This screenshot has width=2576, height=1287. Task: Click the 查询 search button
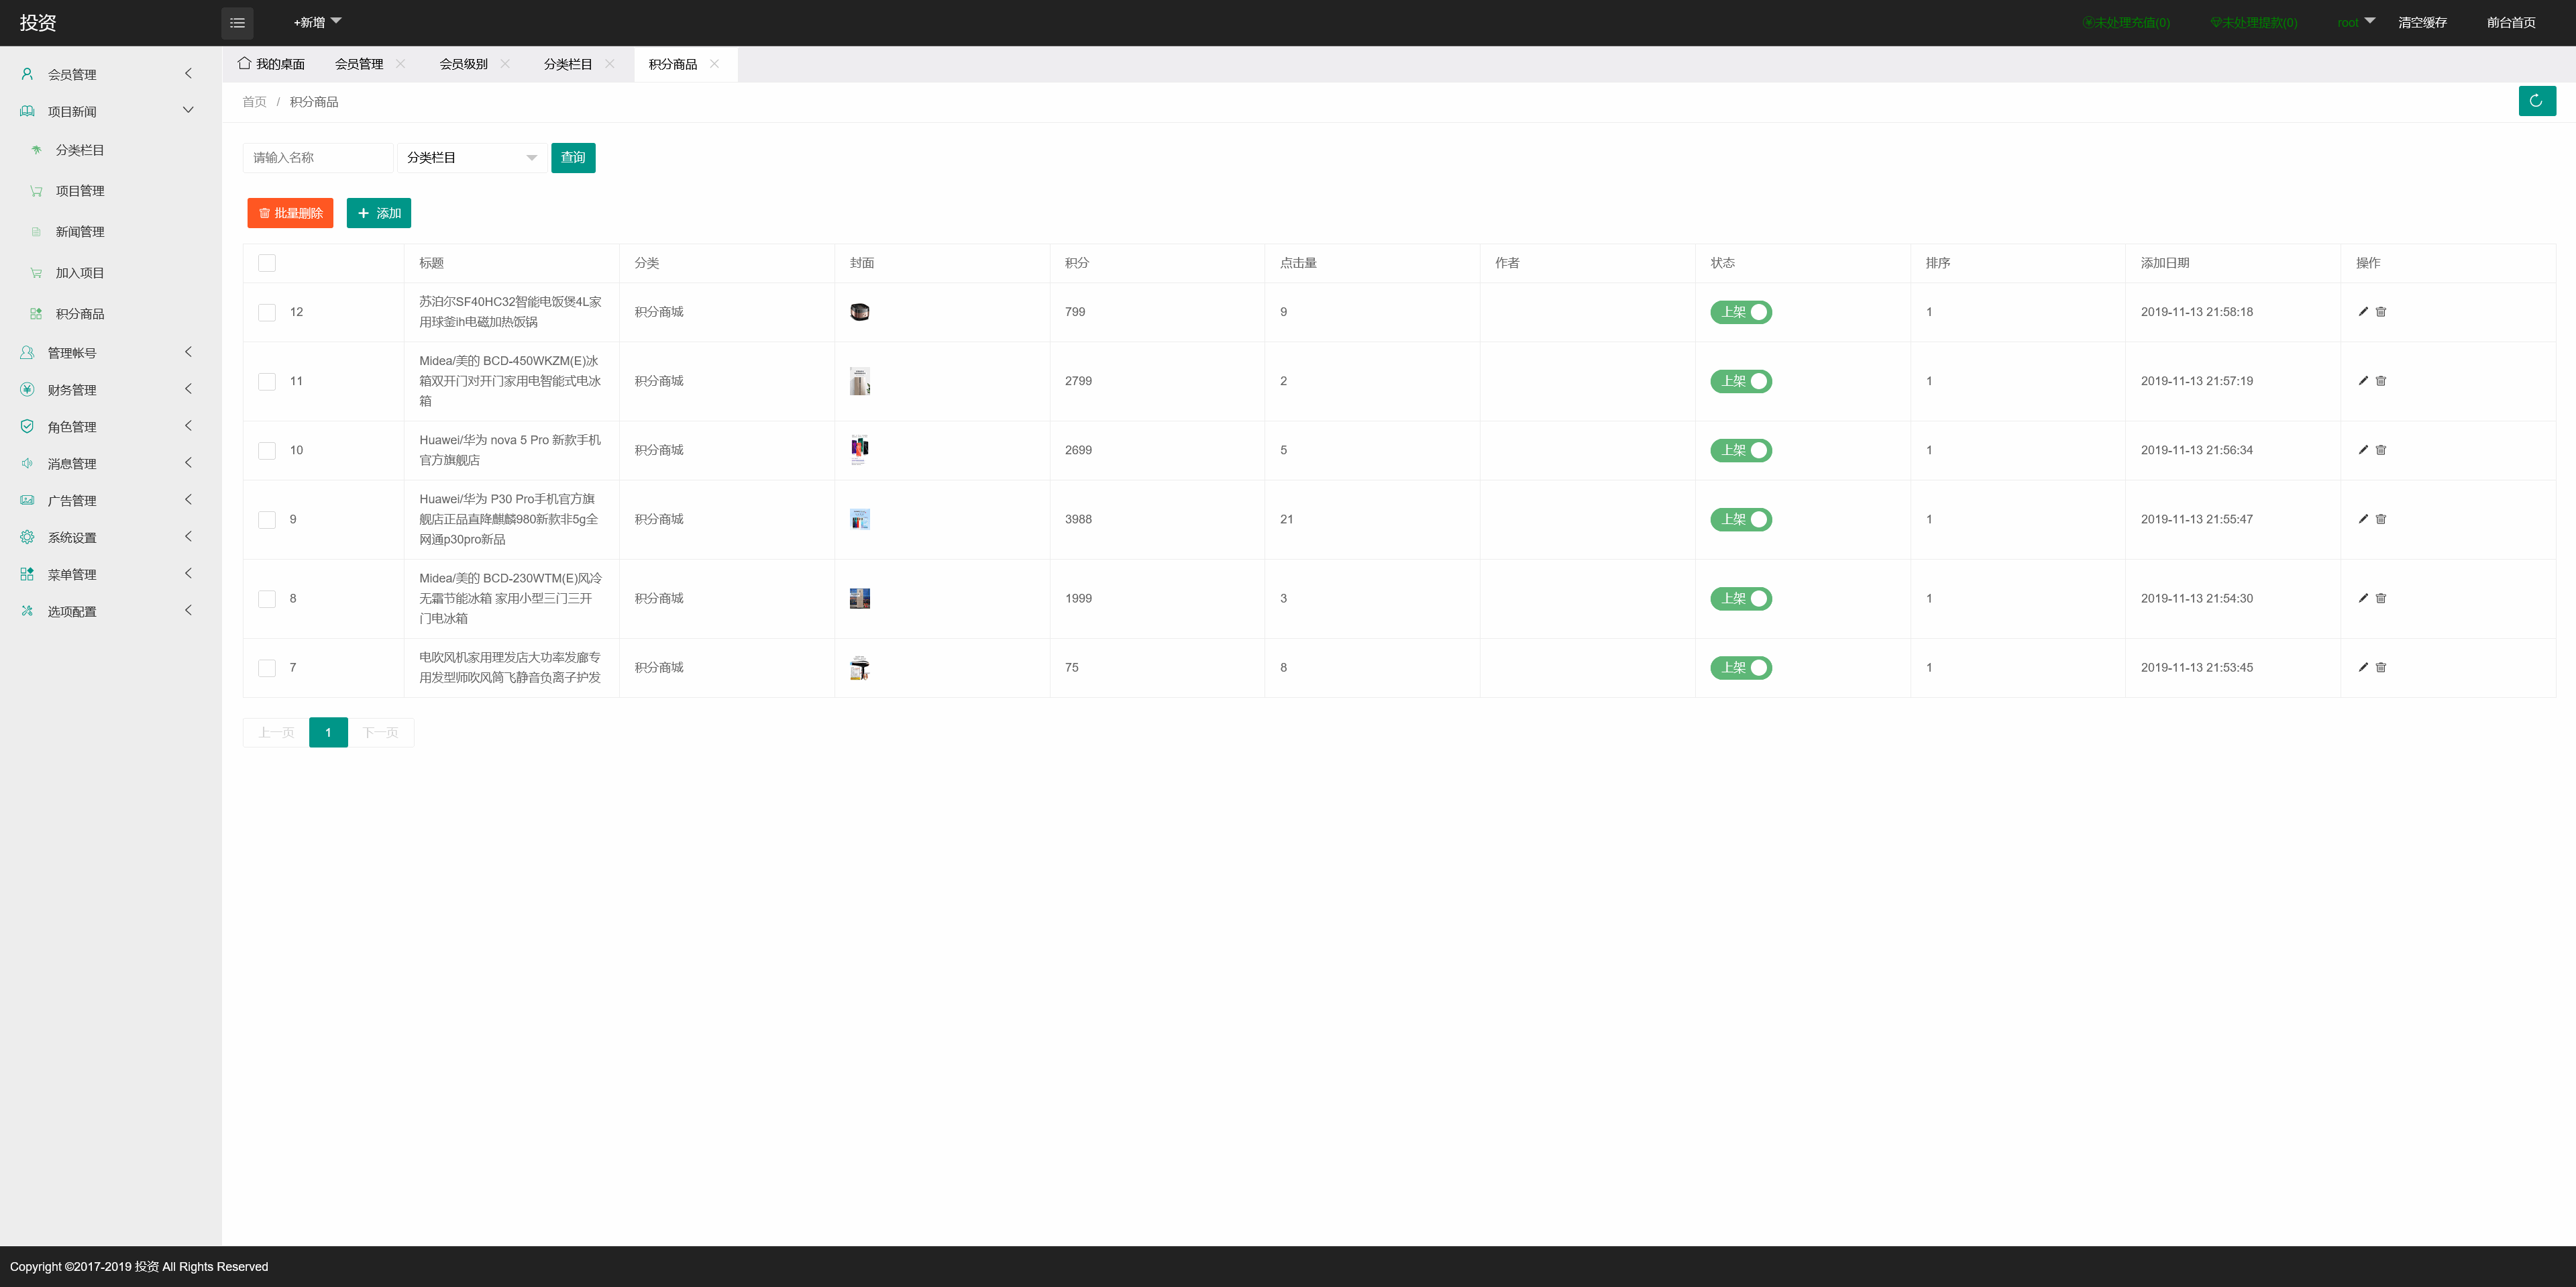pos(573,158)
